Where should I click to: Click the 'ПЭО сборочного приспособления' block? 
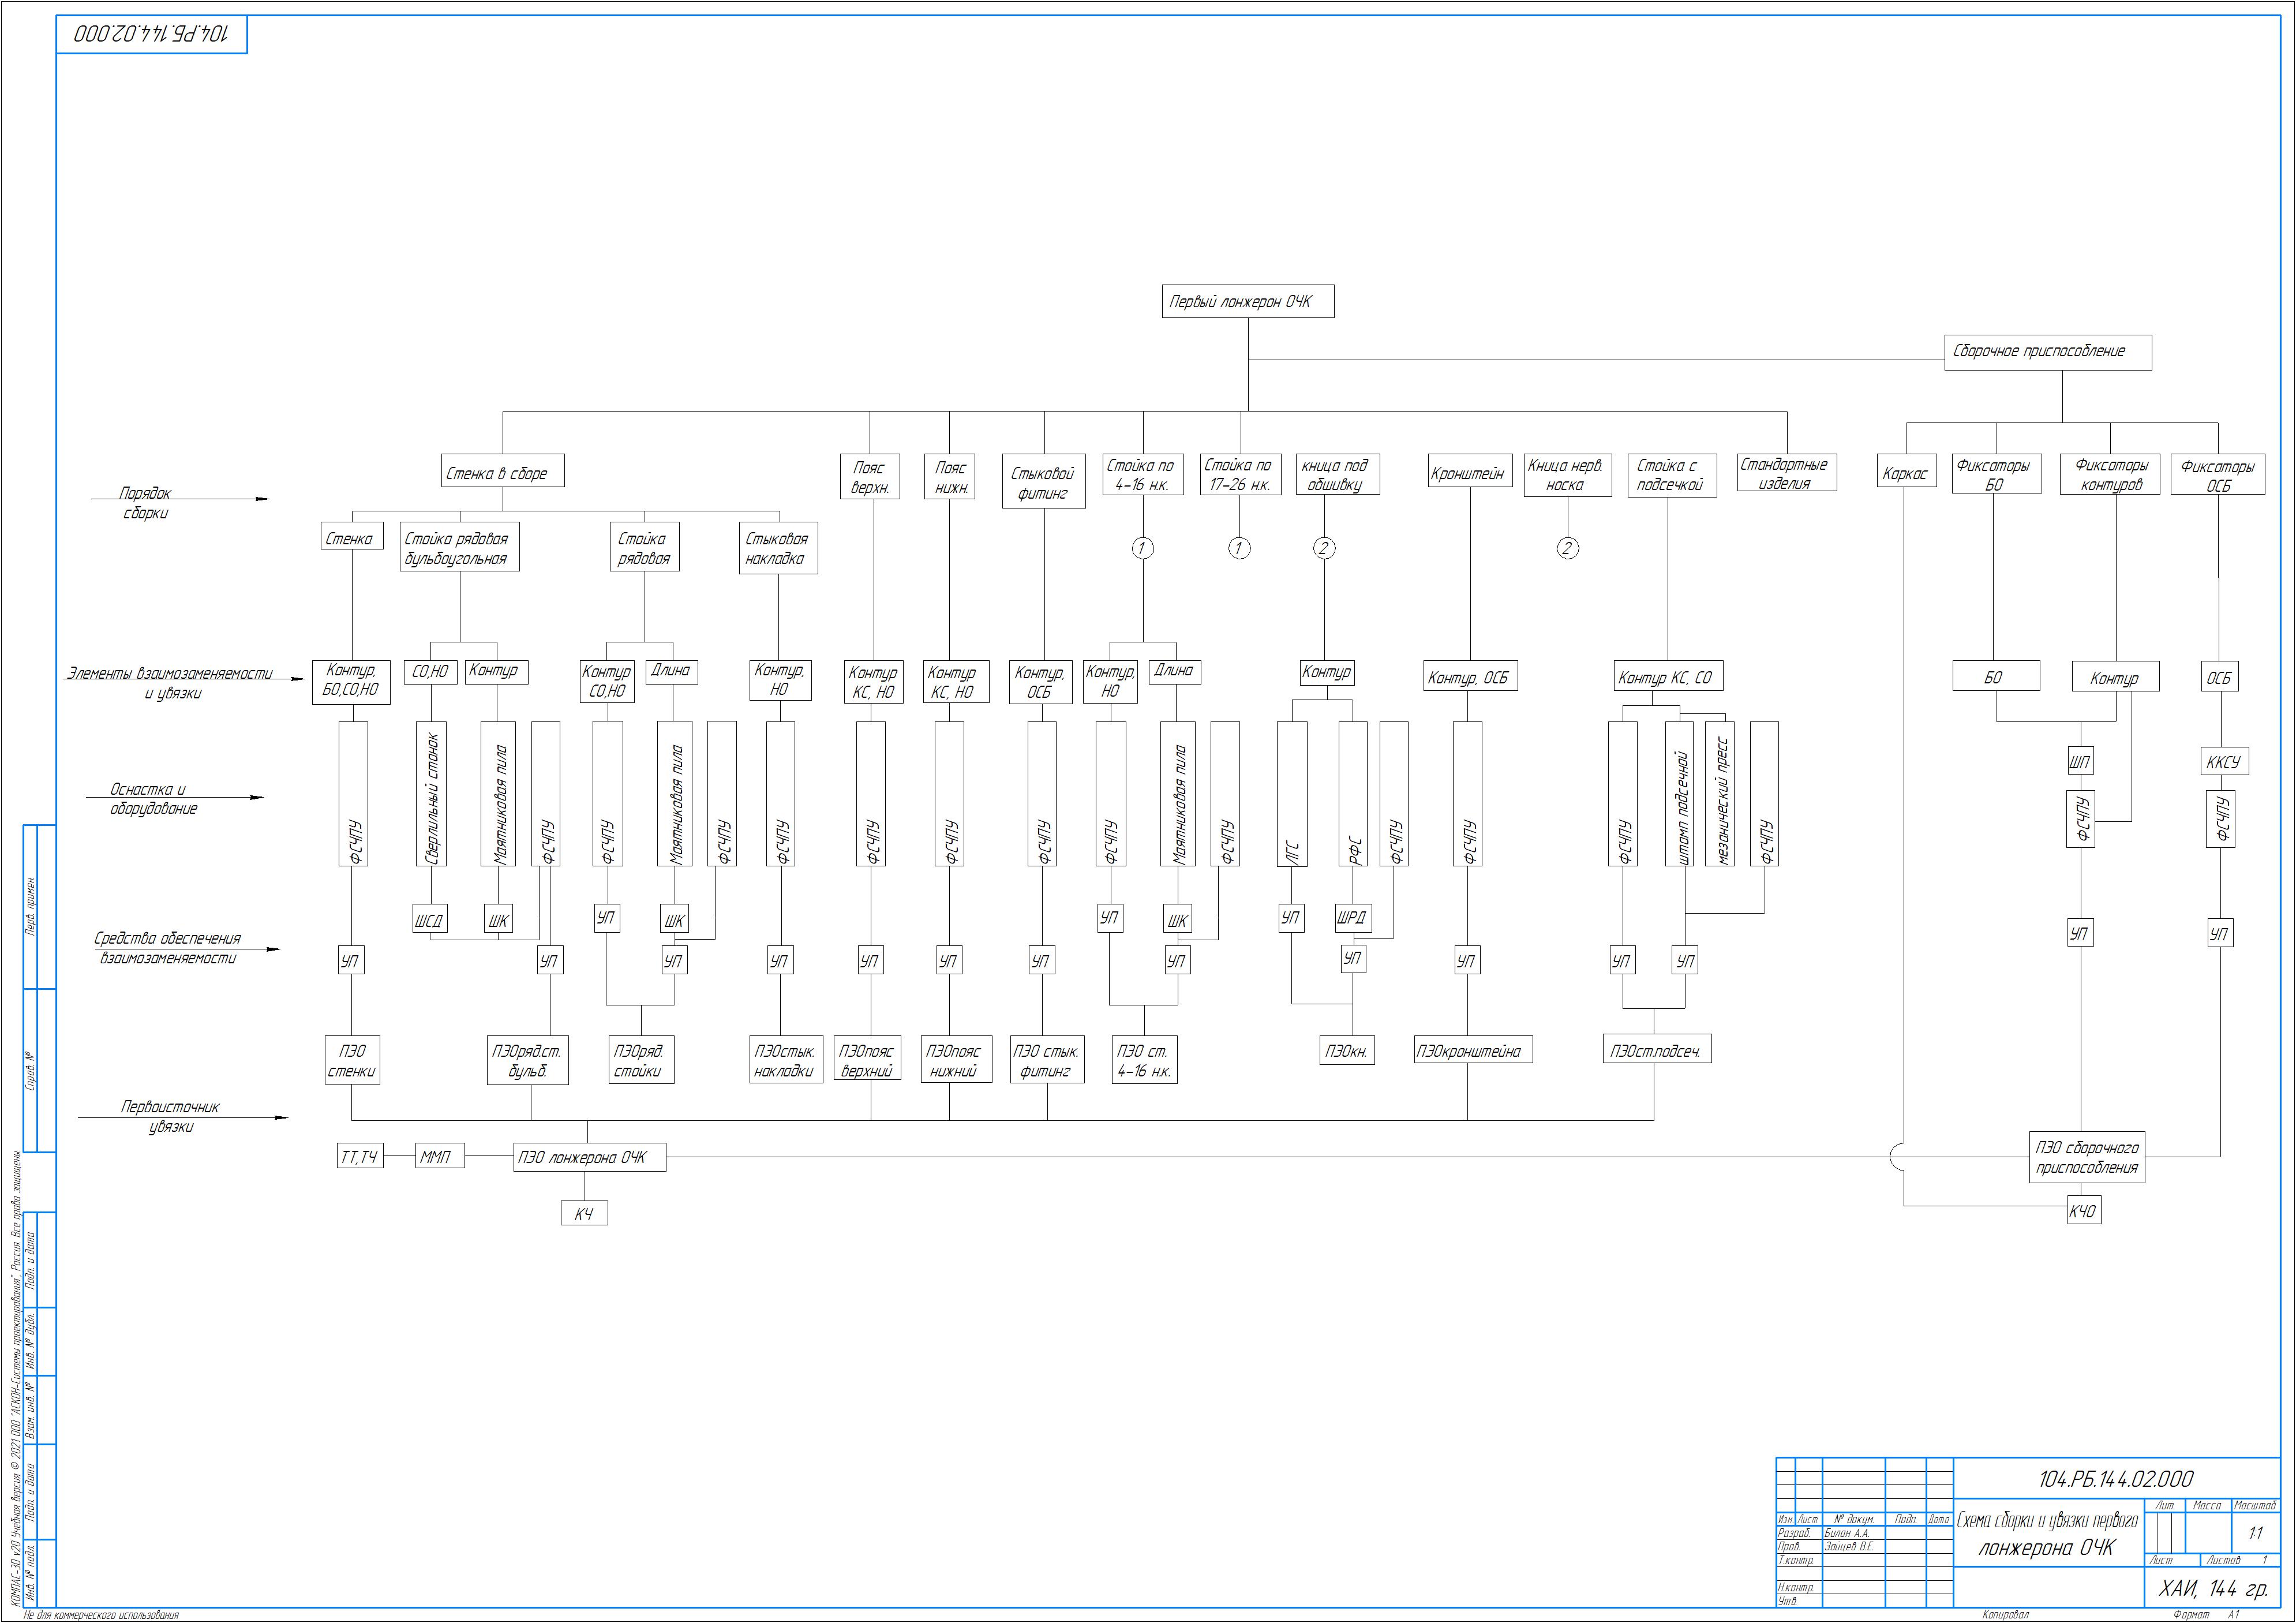pos(2088,1157)
